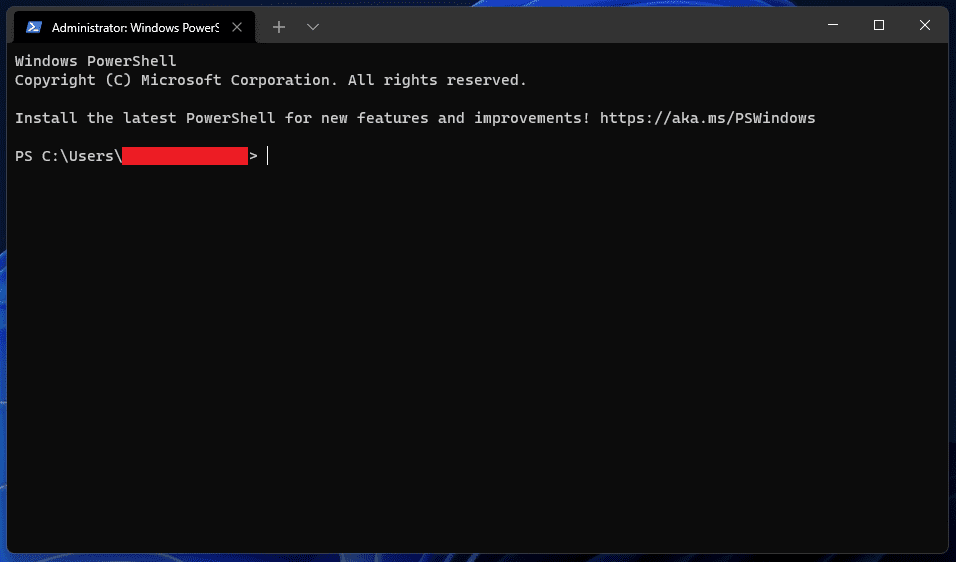
Task: Expand the new tab profile dropdown chevron
Action: (313, 27)
